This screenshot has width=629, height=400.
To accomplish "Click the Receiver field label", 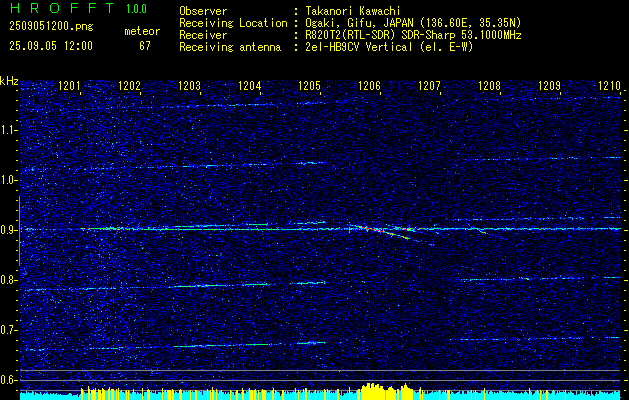I will coord(203,35).
